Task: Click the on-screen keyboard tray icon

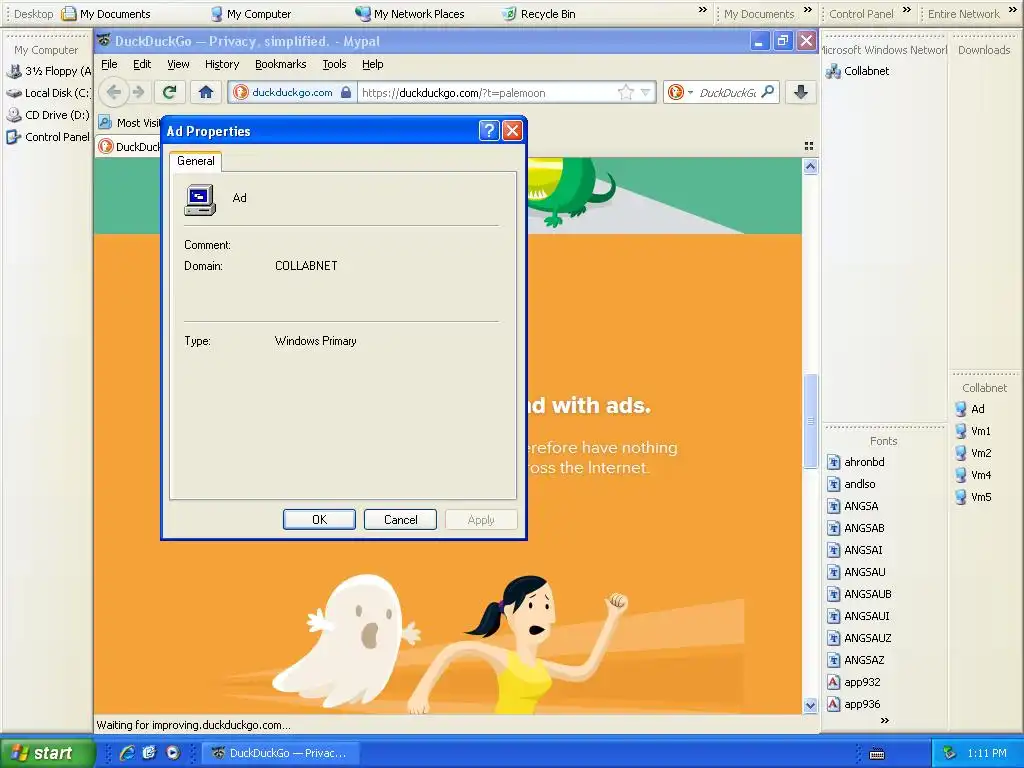Action: [877, 754]
